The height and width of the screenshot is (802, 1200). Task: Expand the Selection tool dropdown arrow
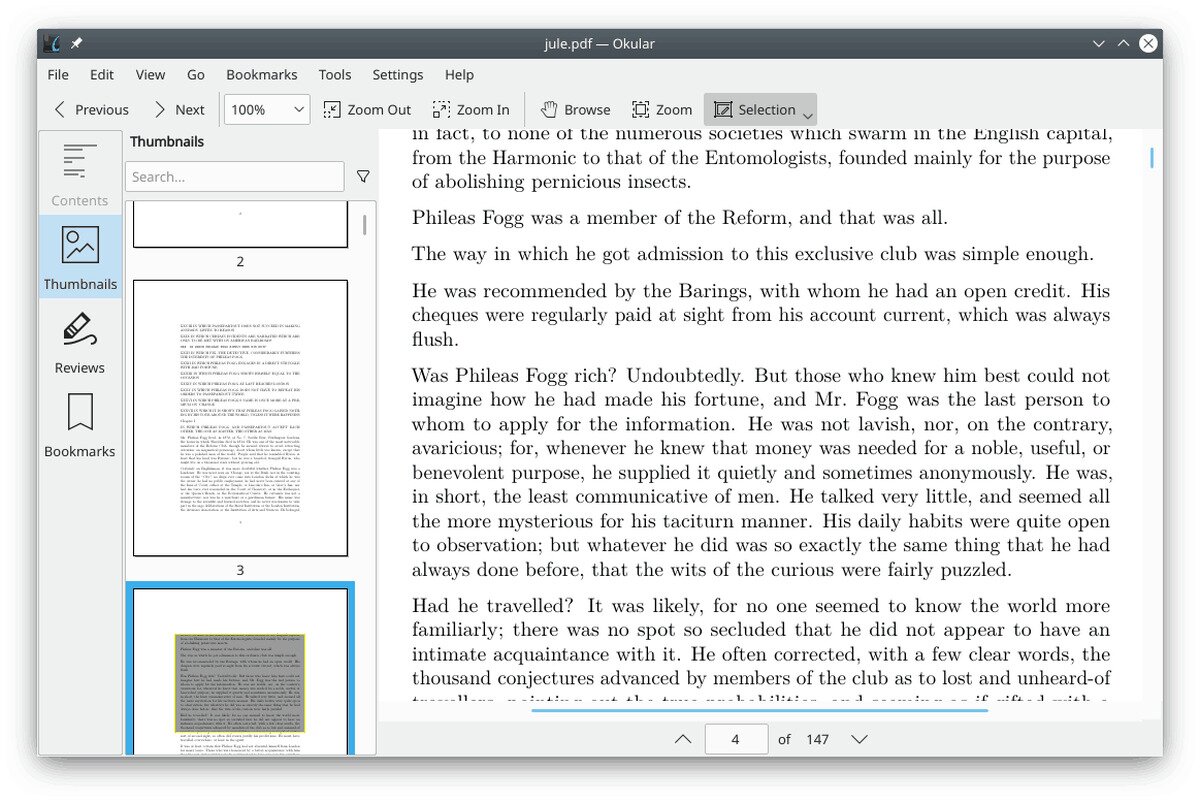[x=807, y=116]
